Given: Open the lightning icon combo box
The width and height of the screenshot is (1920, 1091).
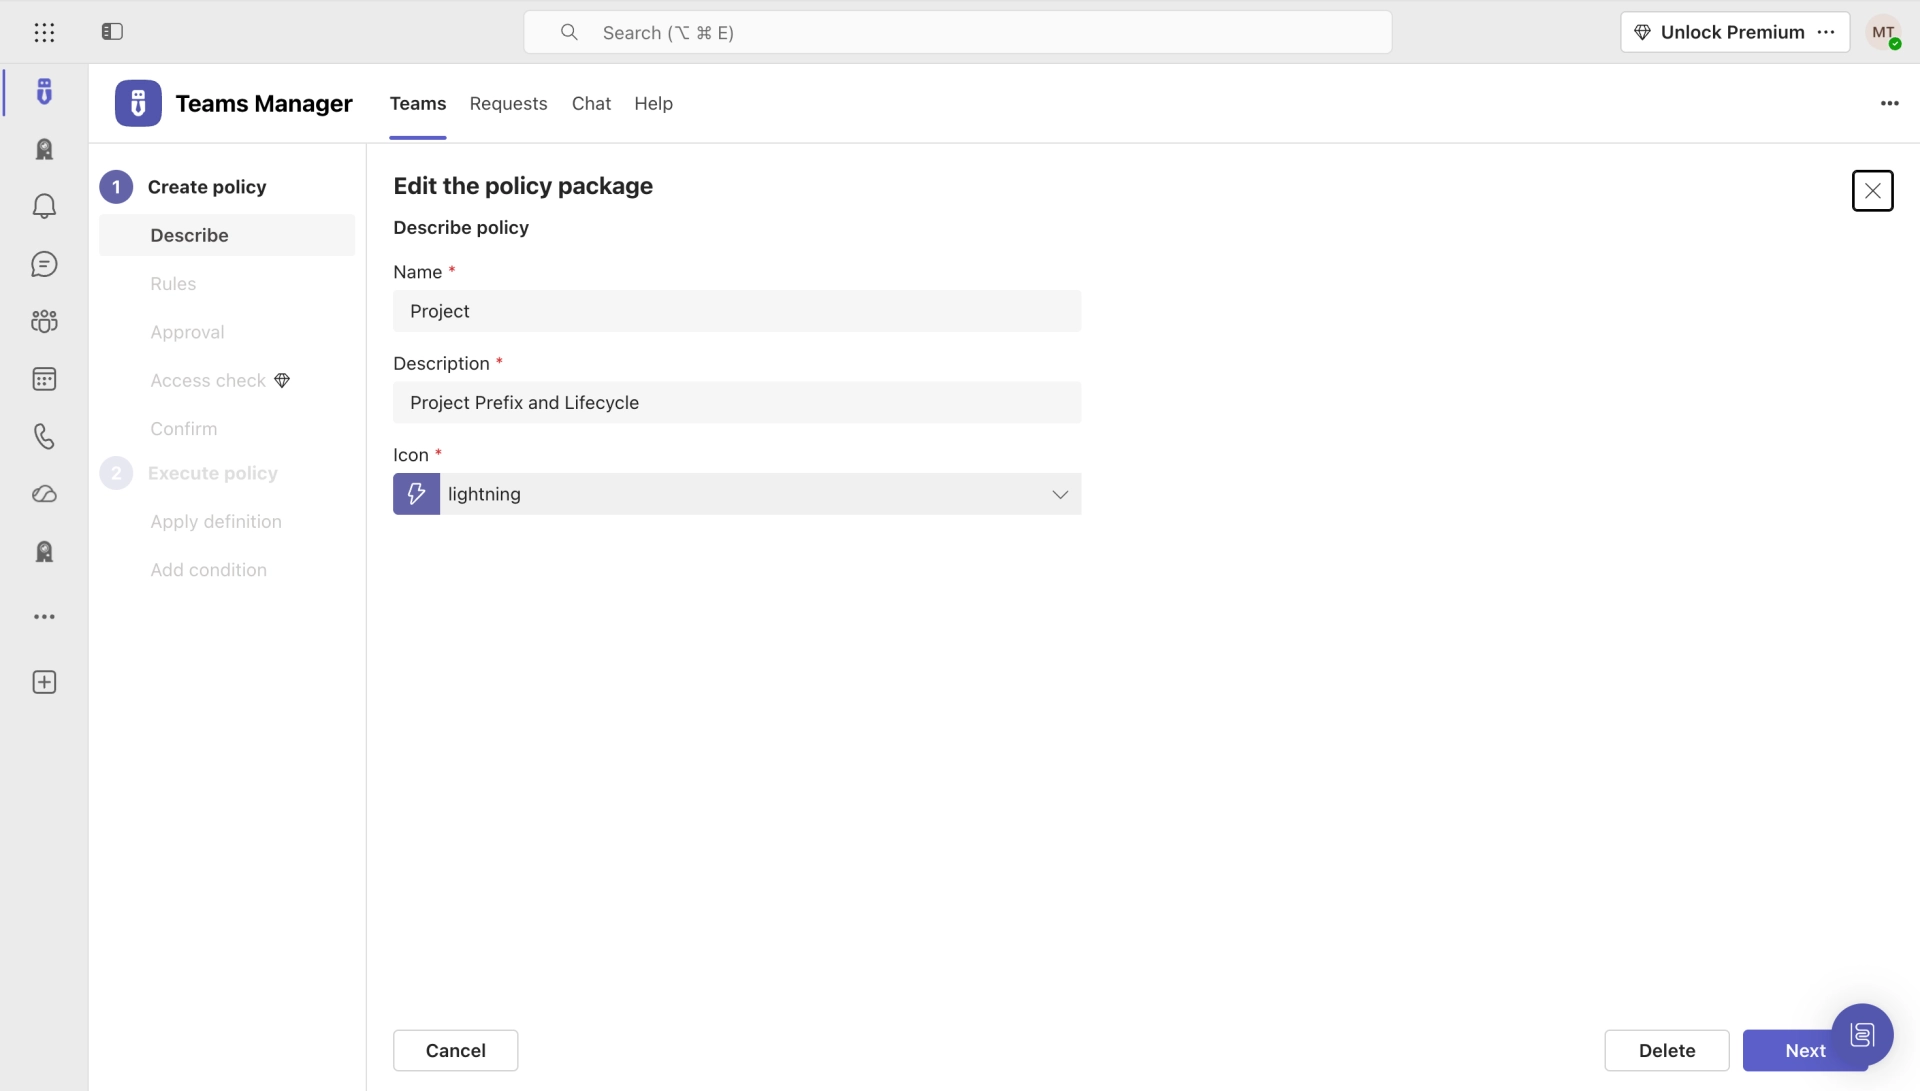Looking at the screenshot, I should tap(737, 494).
